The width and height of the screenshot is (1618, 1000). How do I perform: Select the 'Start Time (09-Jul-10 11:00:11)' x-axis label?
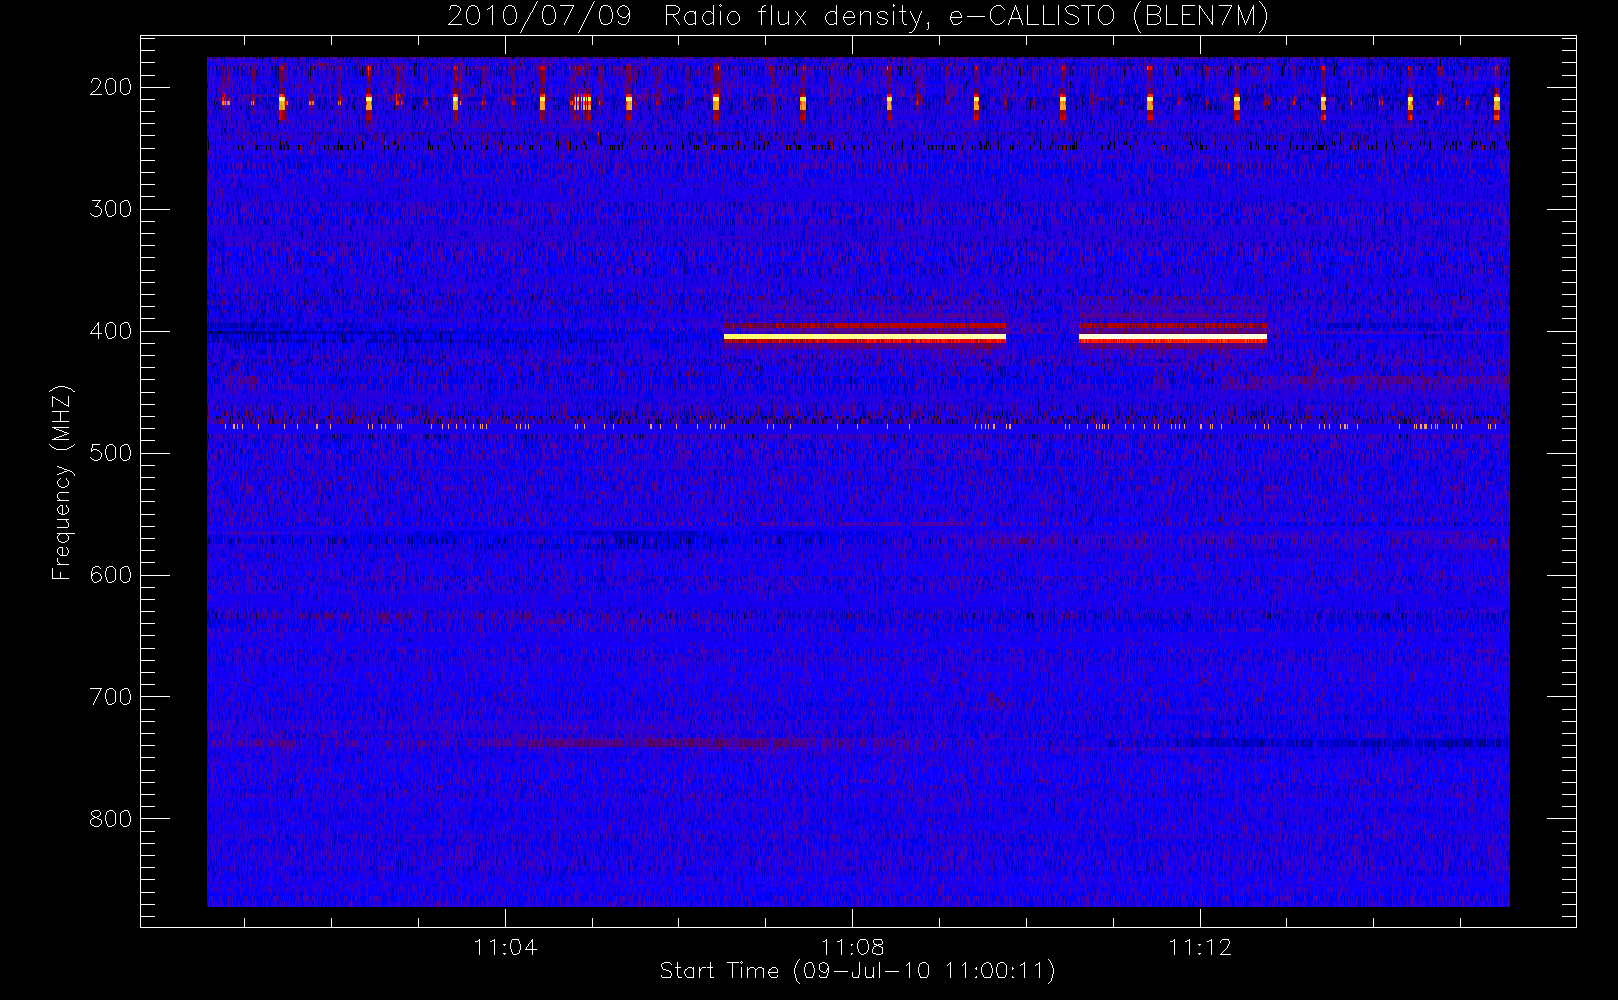pos(858,971)
